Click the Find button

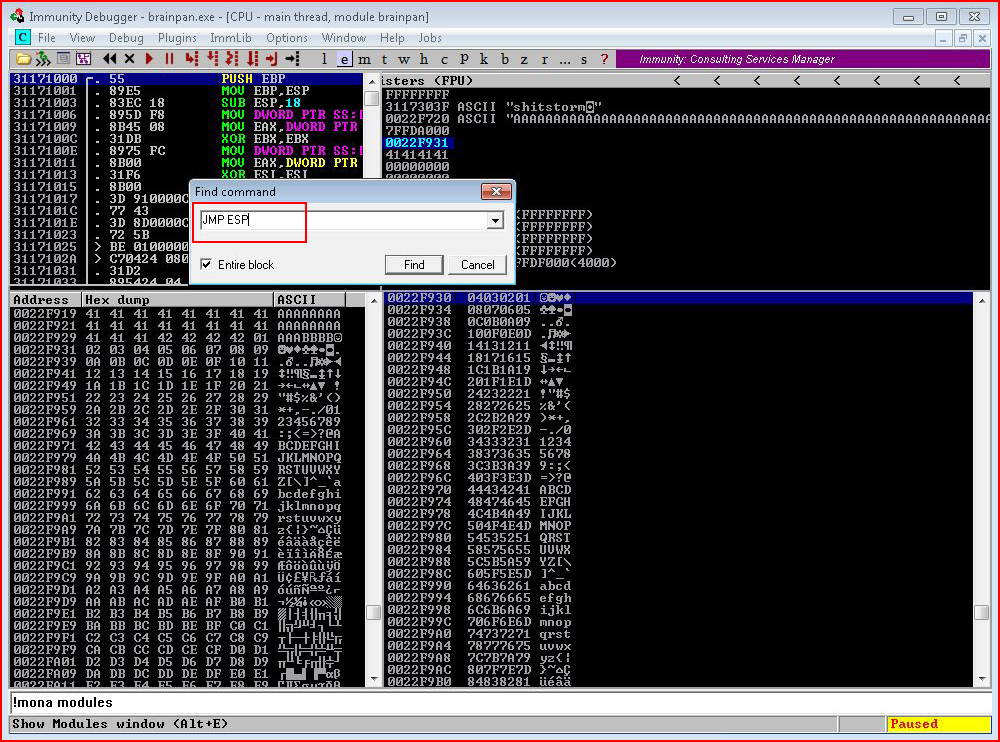(x=414, y=265)
